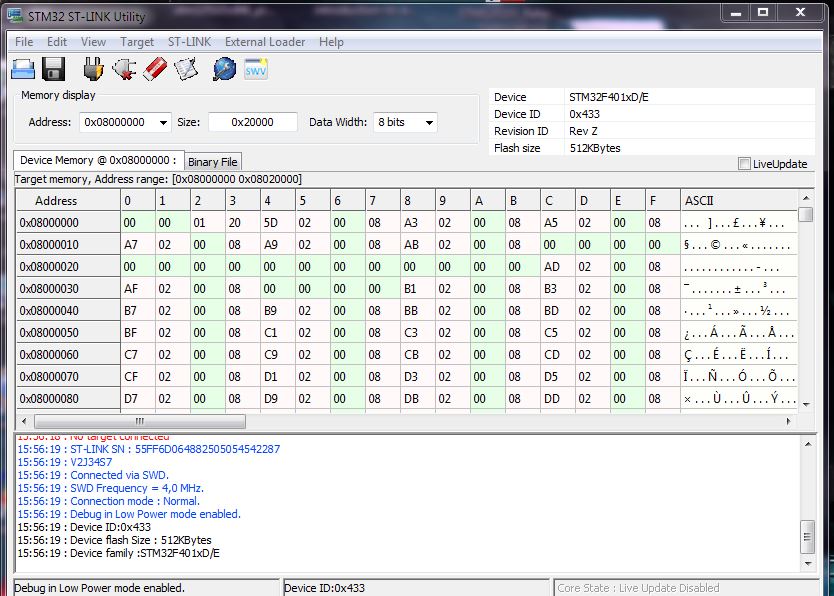
Task: Select address row 0x08000000
Action: coord(69,223)
